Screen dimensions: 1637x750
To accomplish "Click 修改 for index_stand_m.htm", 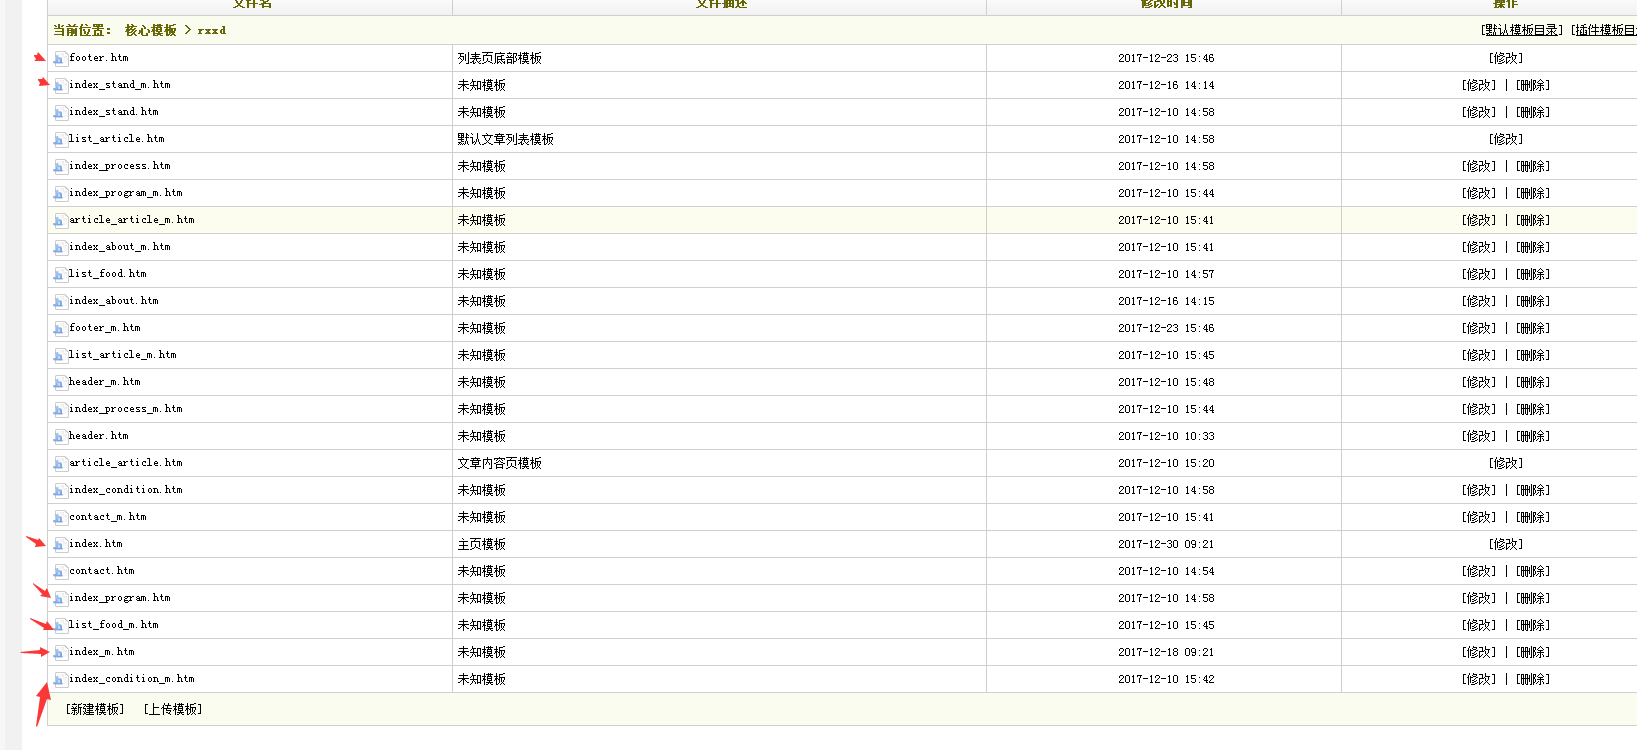I will (1479, 86).
